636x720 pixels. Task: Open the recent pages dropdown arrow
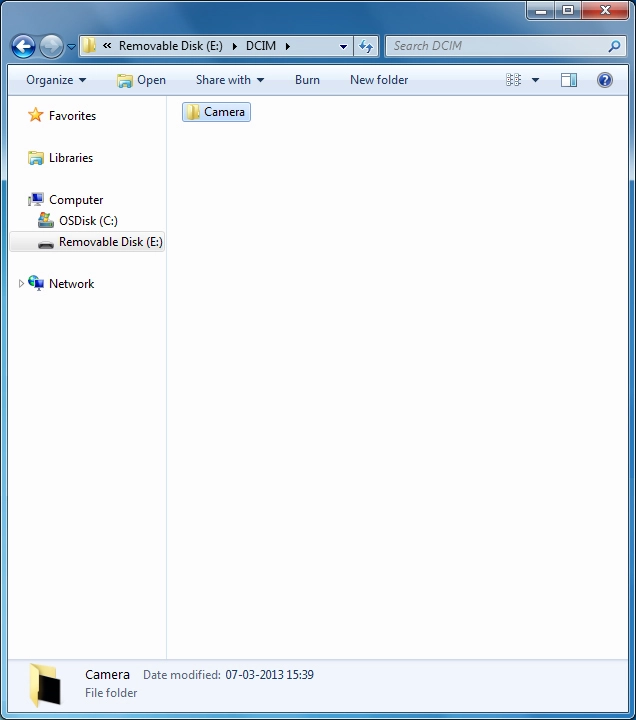[72, 47]
